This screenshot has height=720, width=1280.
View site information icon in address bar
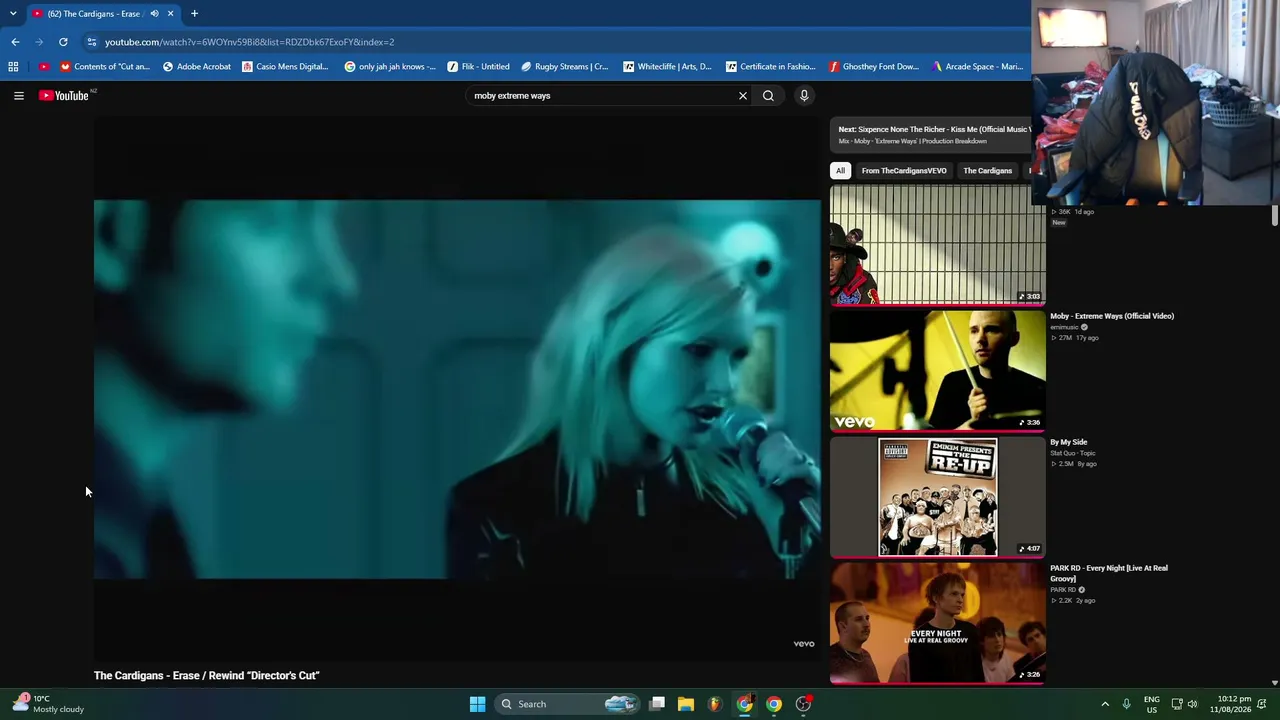(x=92, y=42)
